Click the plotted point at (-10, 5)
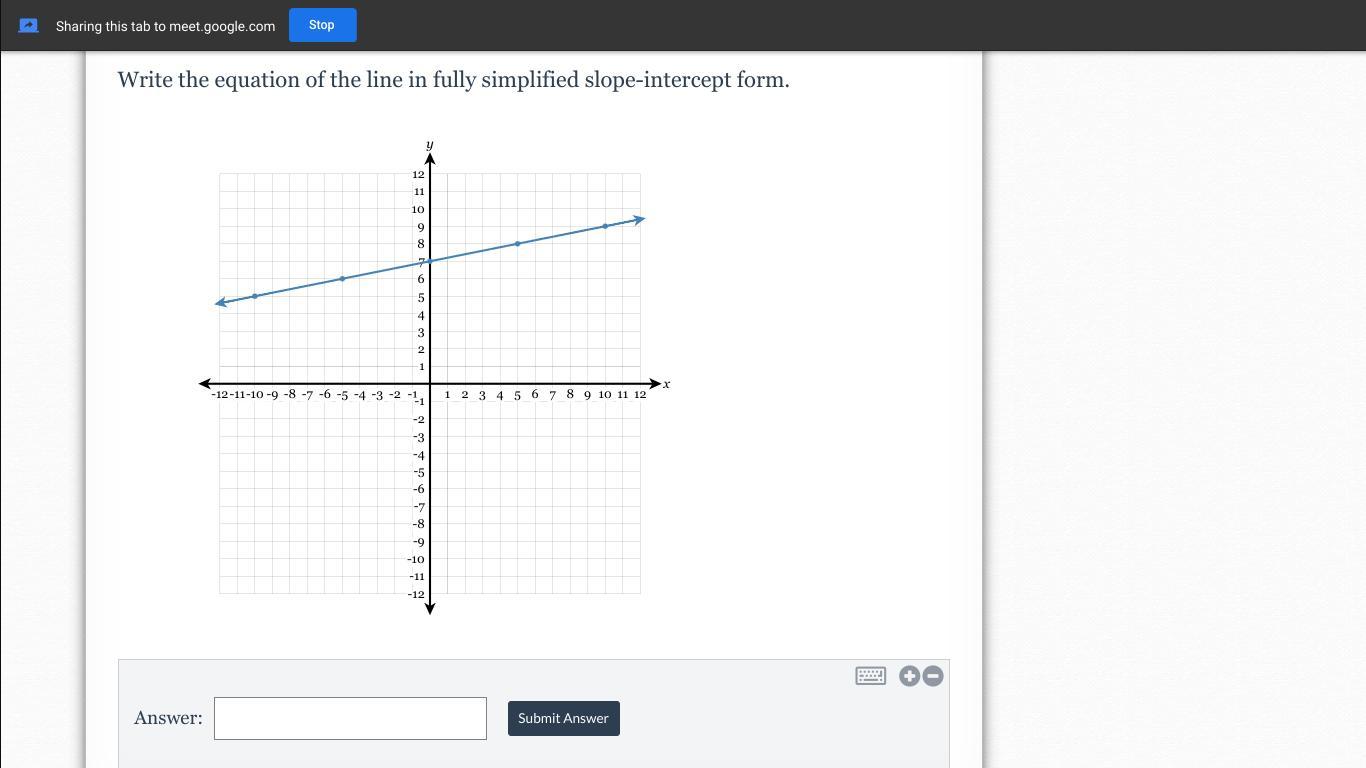 click(255, 296)
